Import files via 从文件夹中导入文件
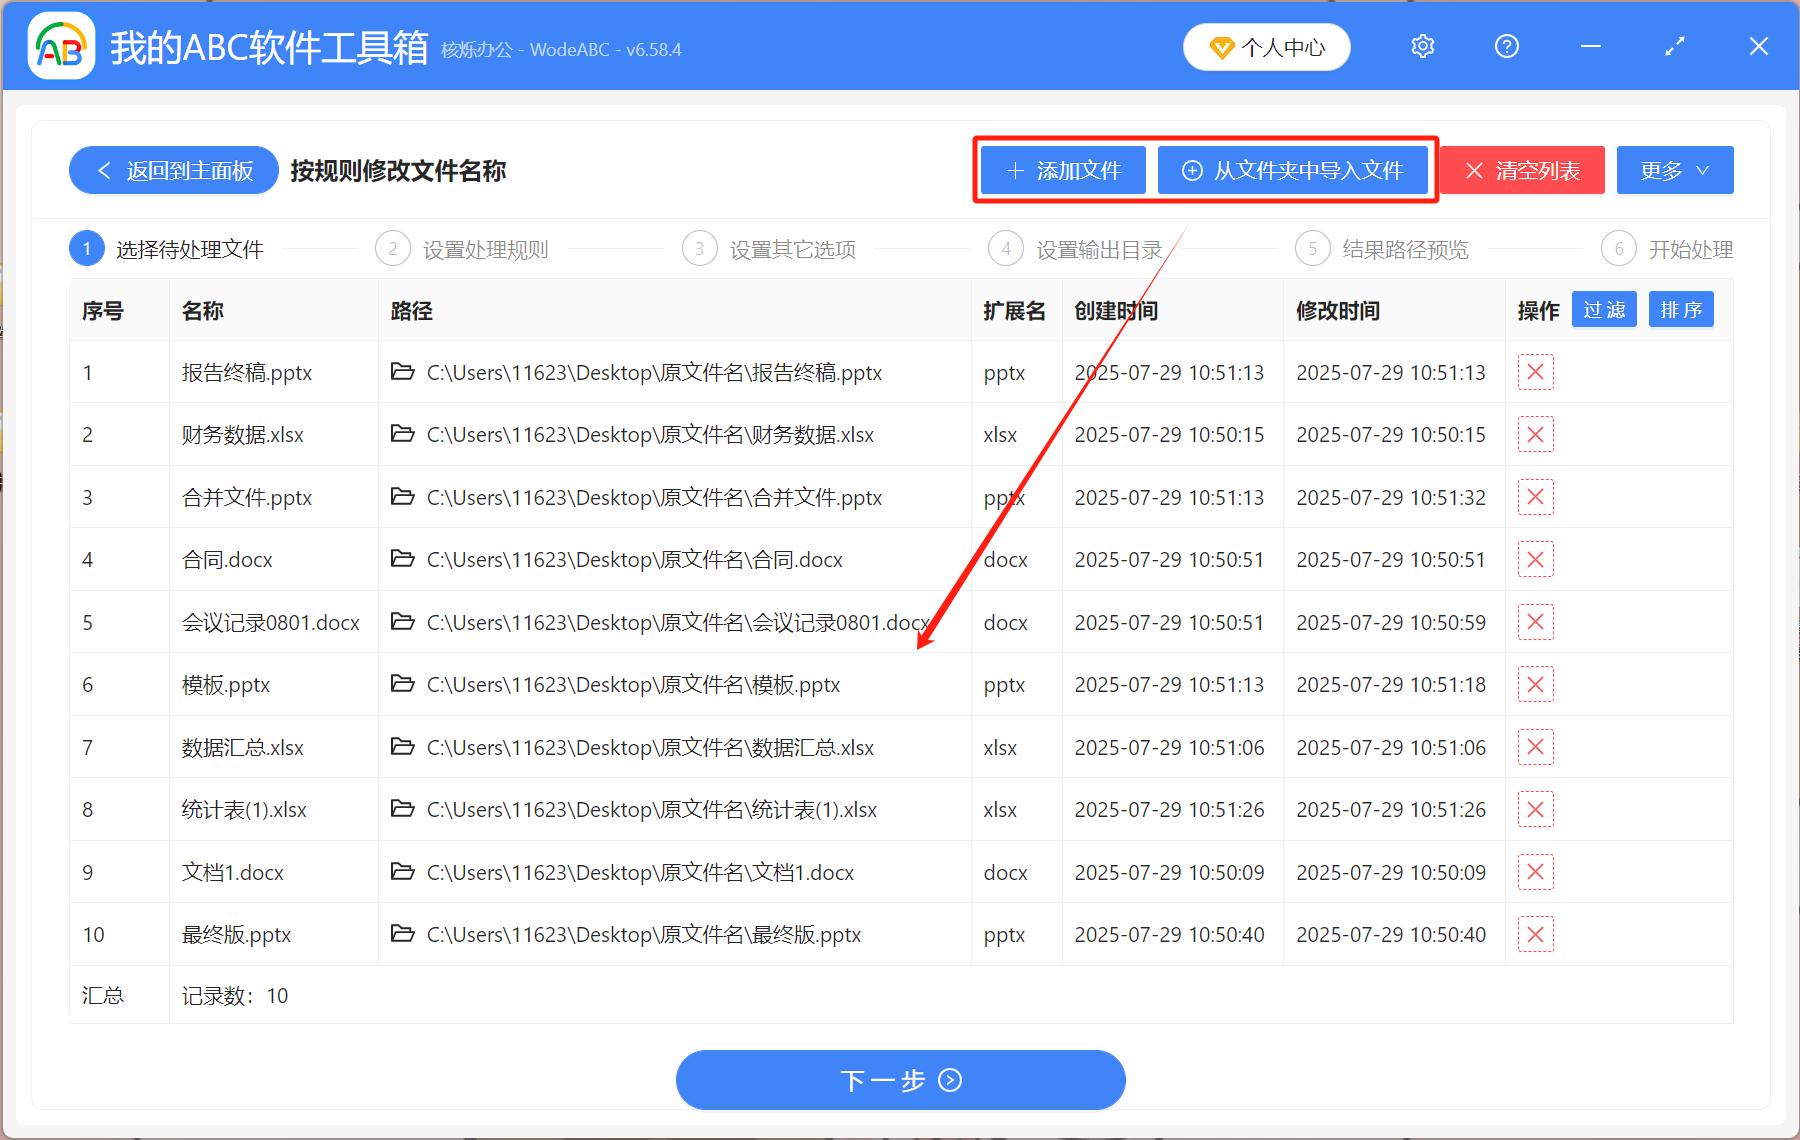 tap(1294, 170)
